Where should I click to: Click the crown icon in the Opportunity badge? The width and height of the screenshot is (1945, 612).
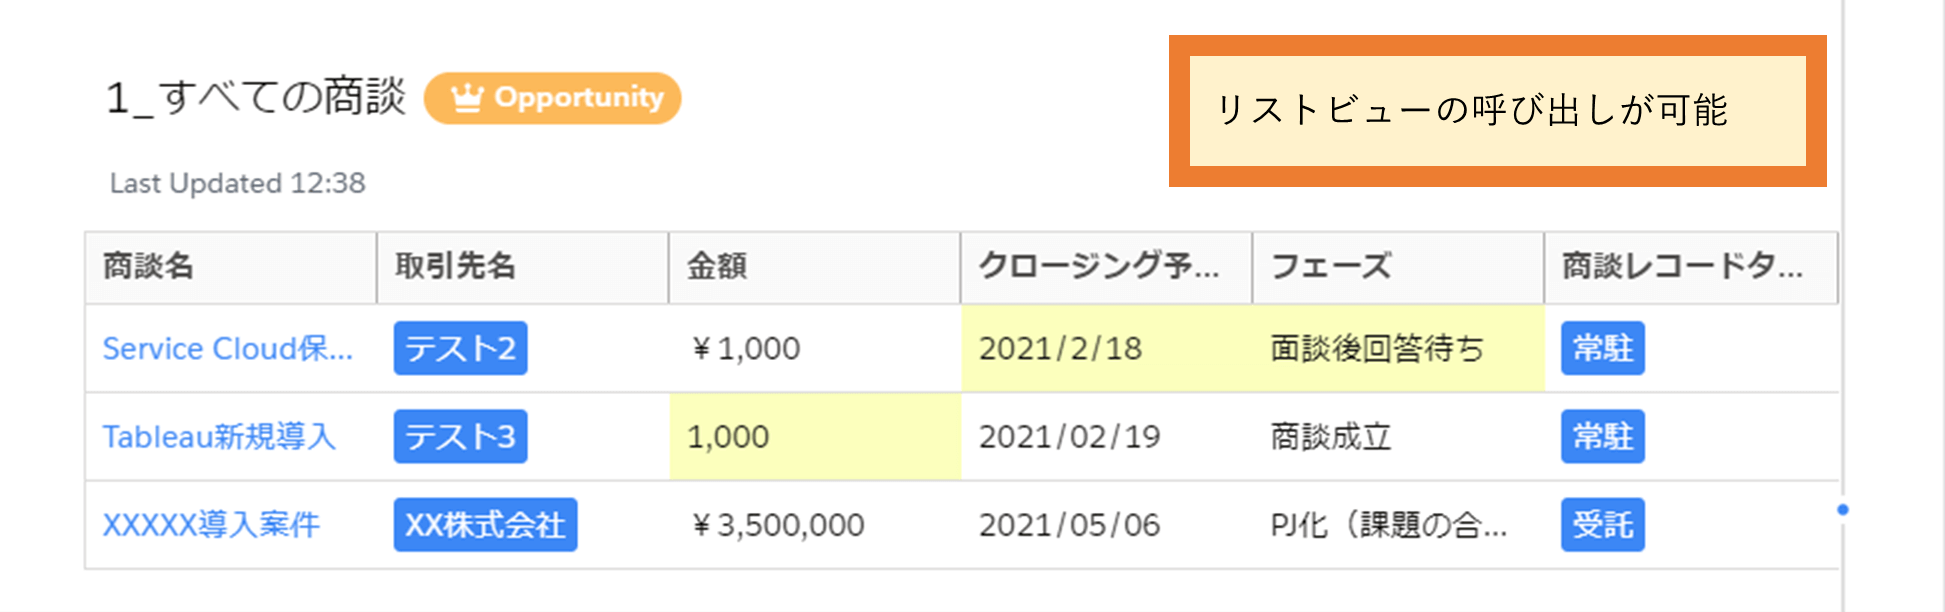point(466,98)
